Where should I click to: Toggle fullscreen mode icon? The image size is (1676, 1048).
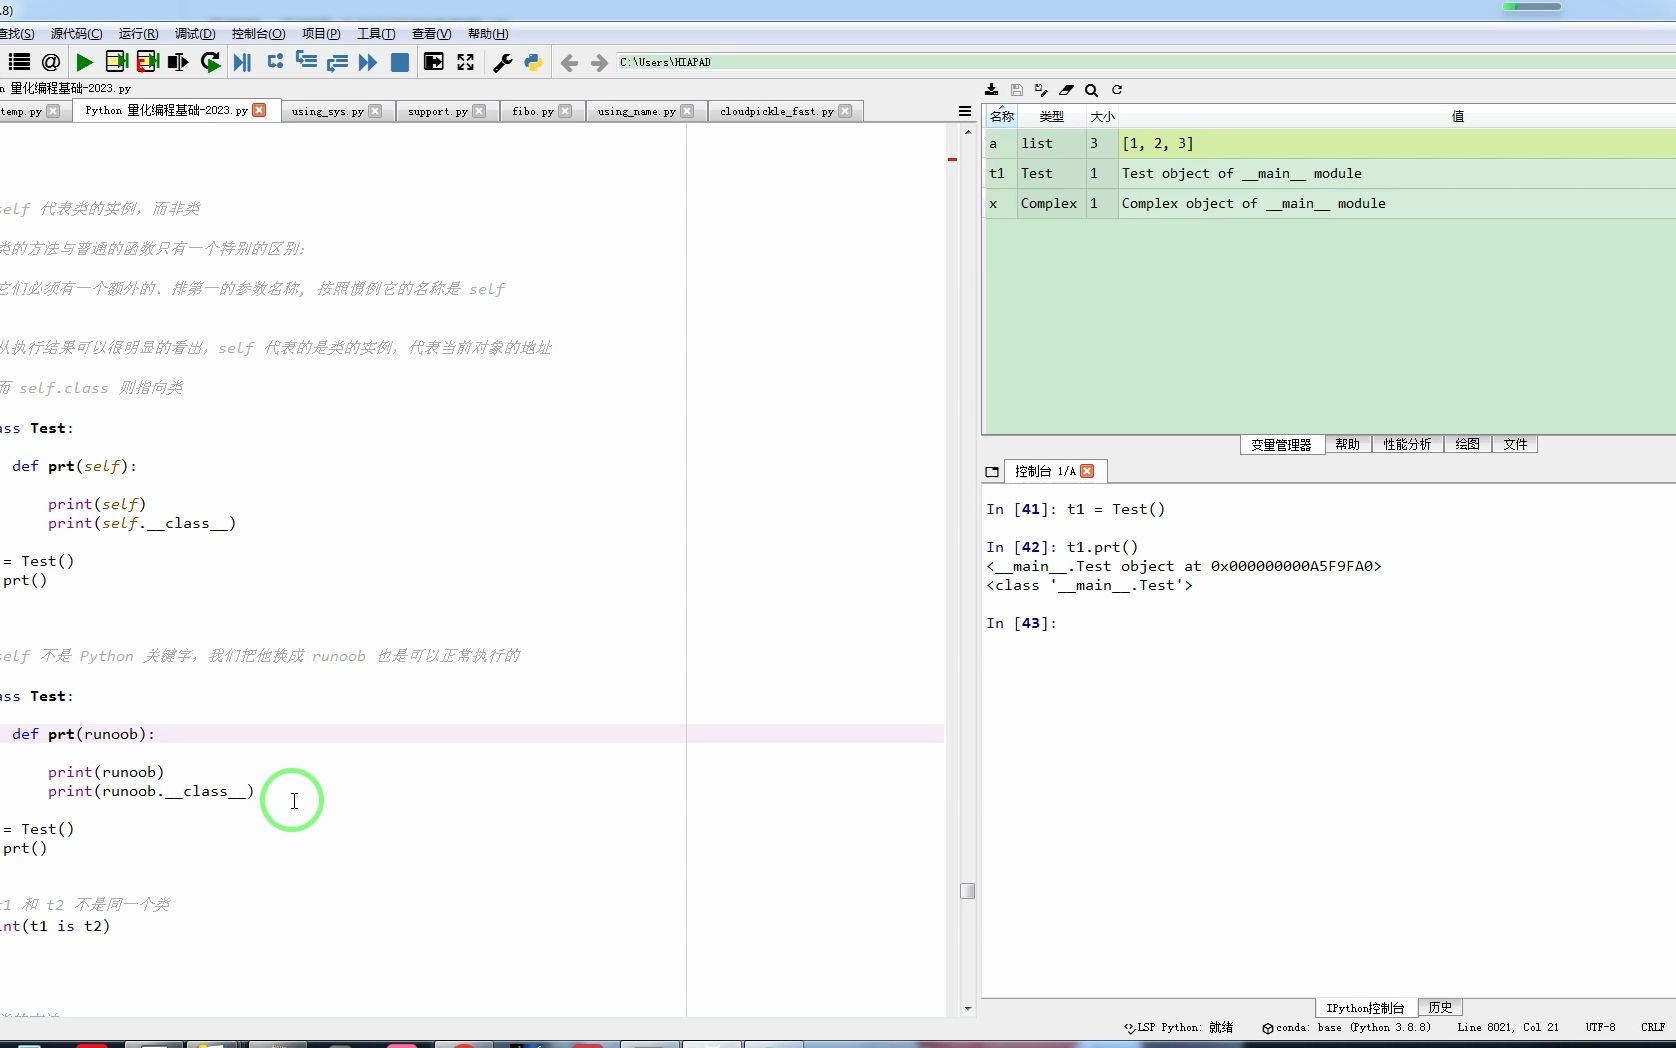(x=466, y=62)
